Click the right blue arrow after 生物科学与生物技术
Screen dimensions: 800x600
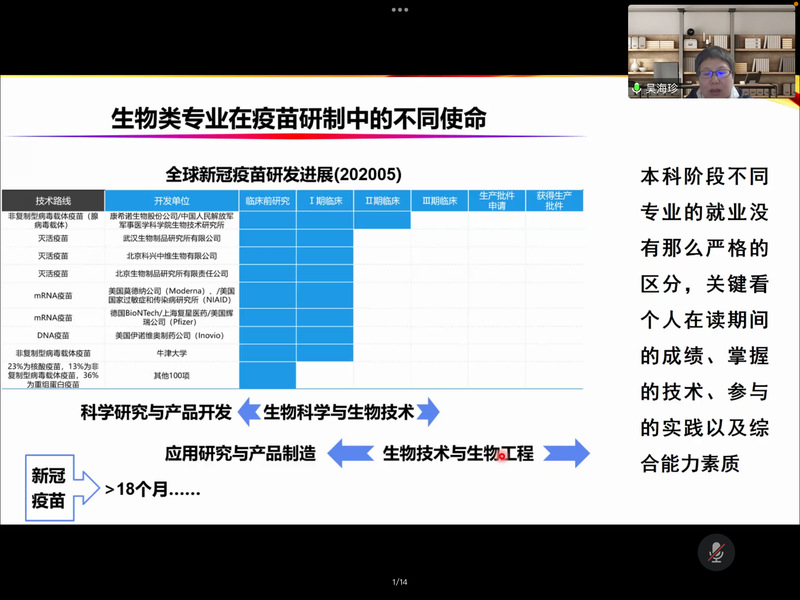pyautogui.click(x=427, y=412)
